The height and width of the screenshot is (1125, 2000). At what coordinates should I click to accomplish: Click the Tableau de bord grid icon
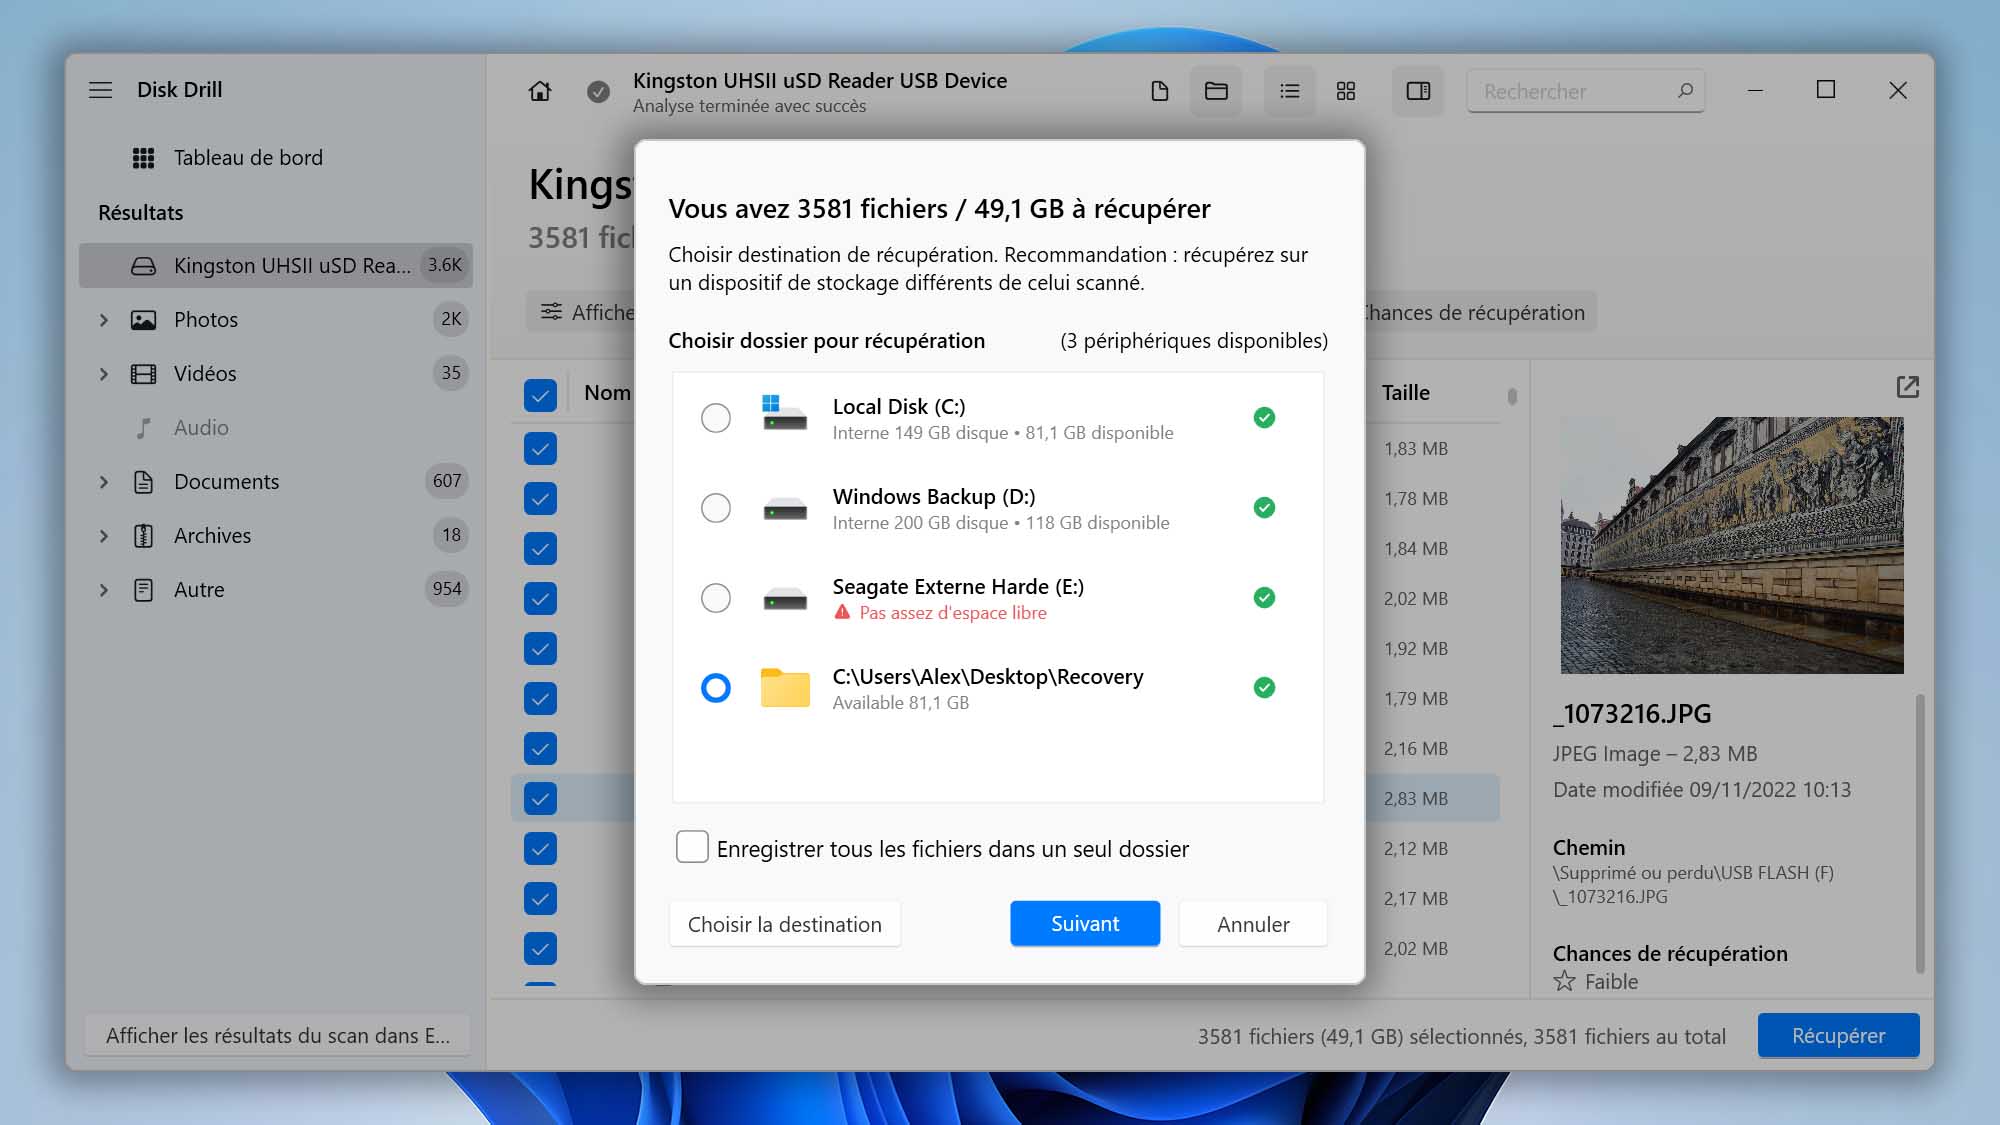point(143,158)
